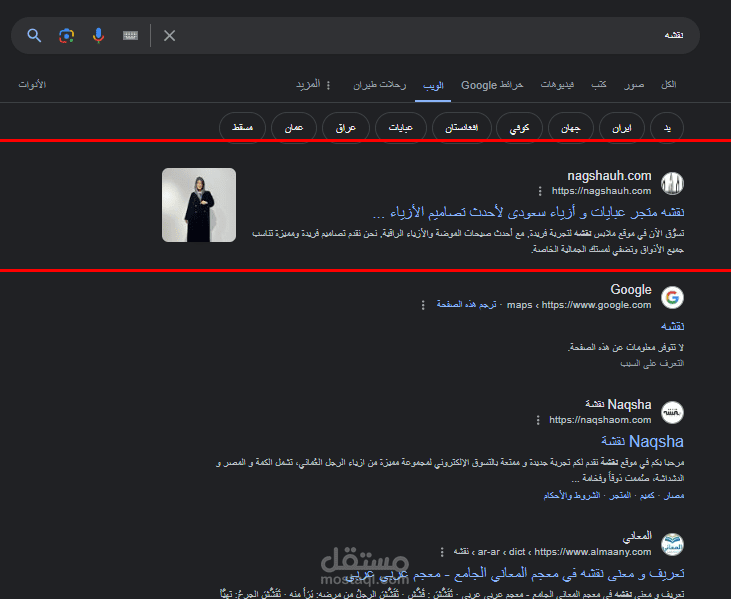Expand the المزيد more menu
This screenshot has width=731, height=599.
tap(313, 84)
